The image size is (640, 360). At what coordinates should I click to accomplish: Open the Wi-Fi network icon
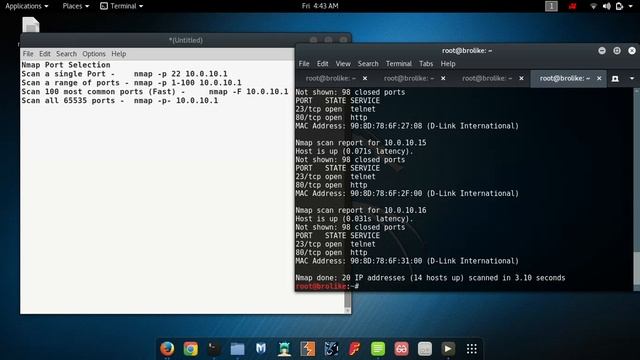click(593, 6)
